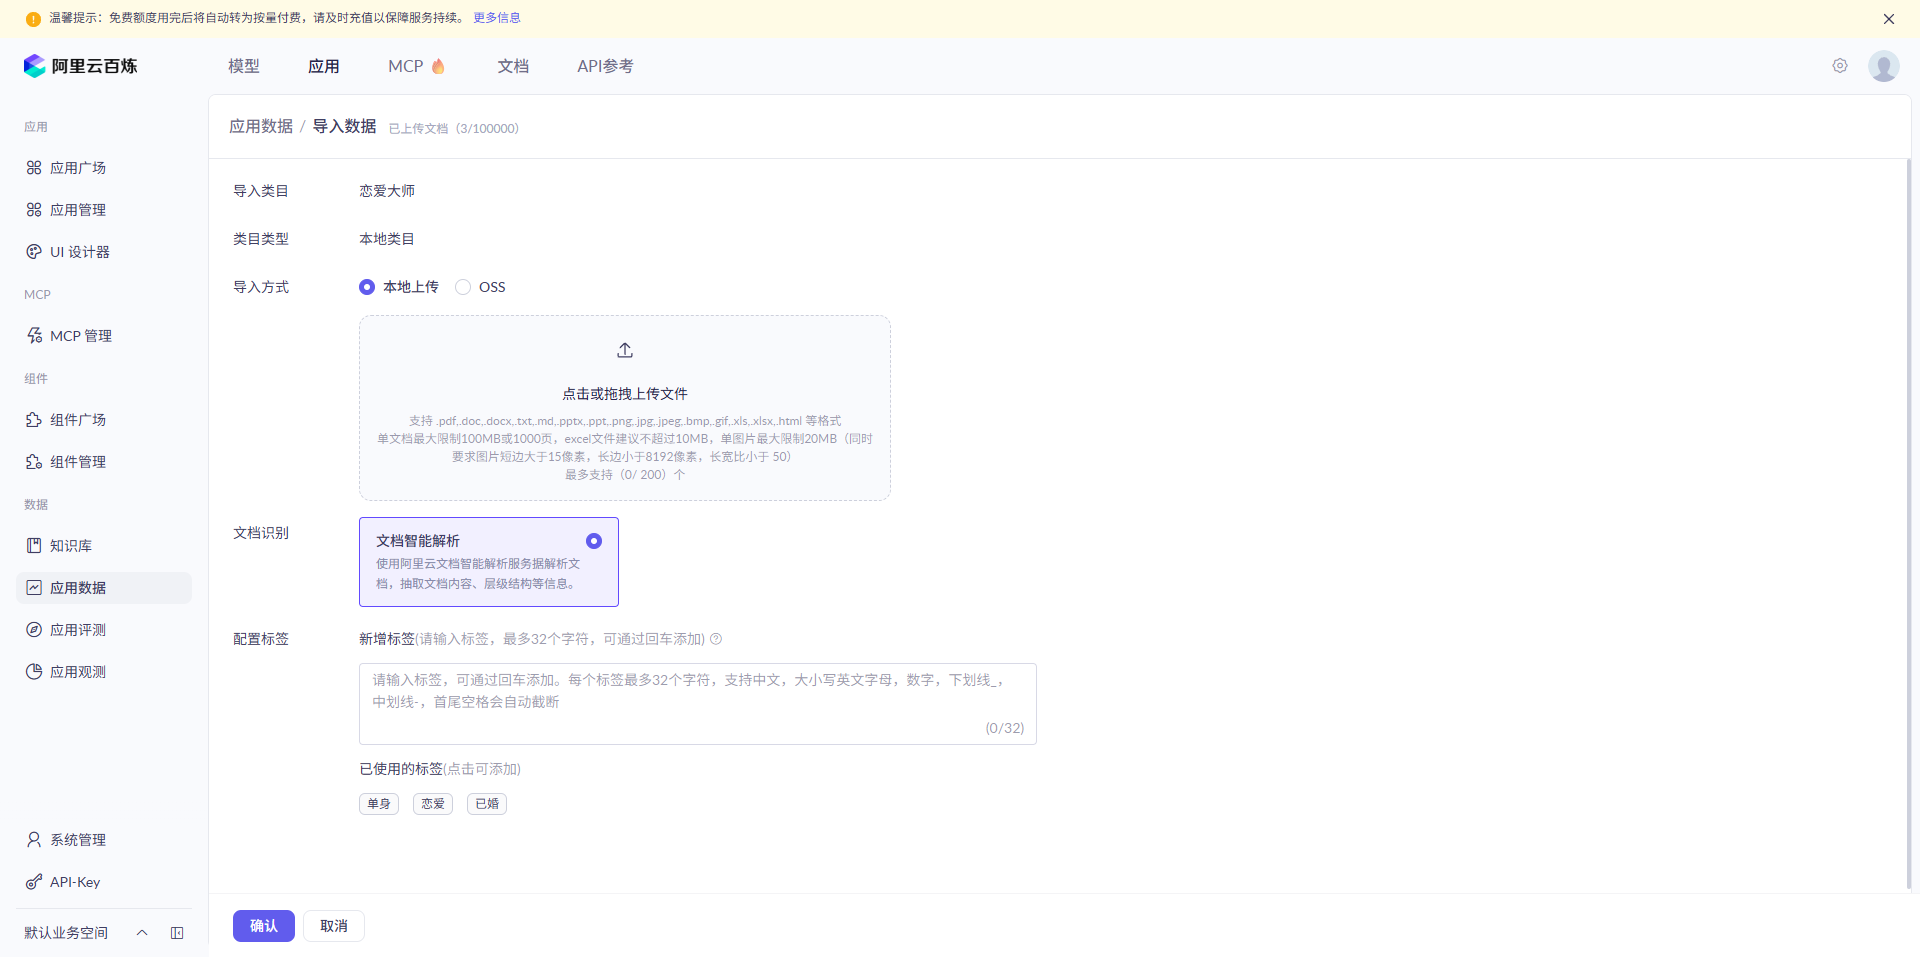
Task: Click the 本地类目 type value
Action: tap(387, 239)
